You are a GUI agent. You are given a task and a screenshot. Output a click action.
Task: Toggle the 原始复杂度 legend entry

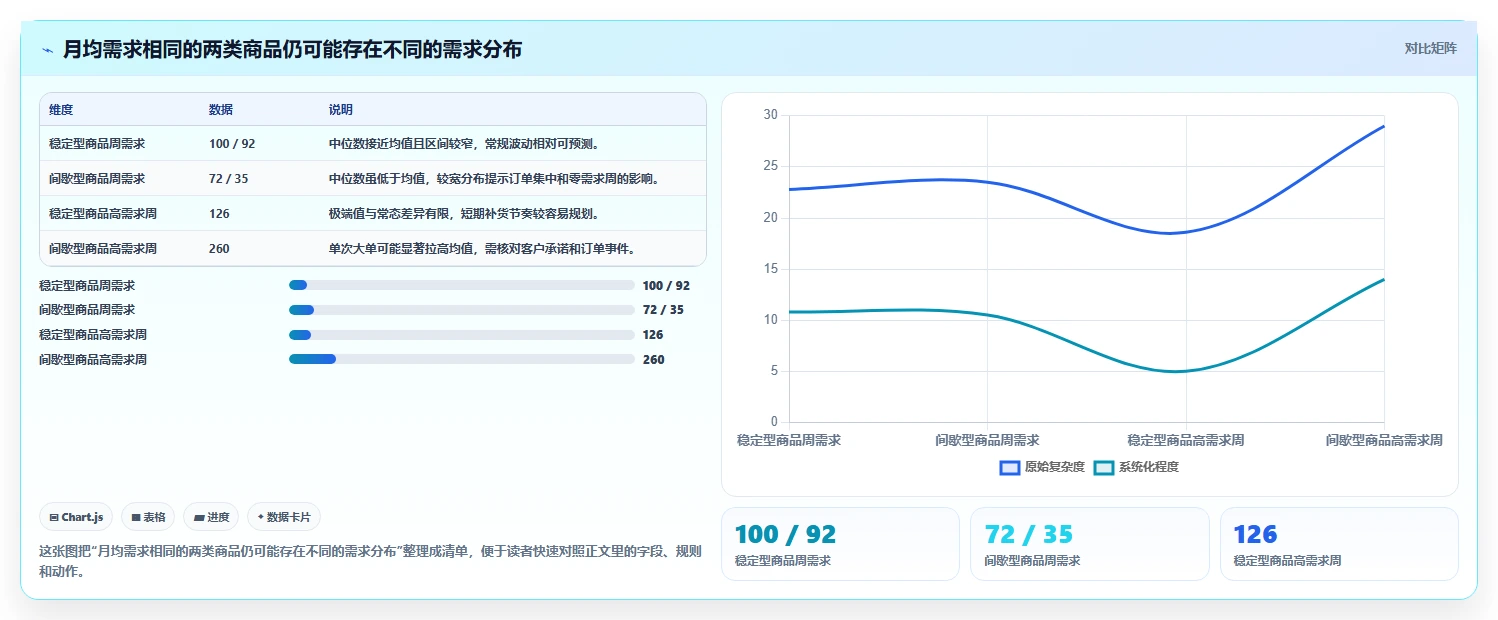1042,467
